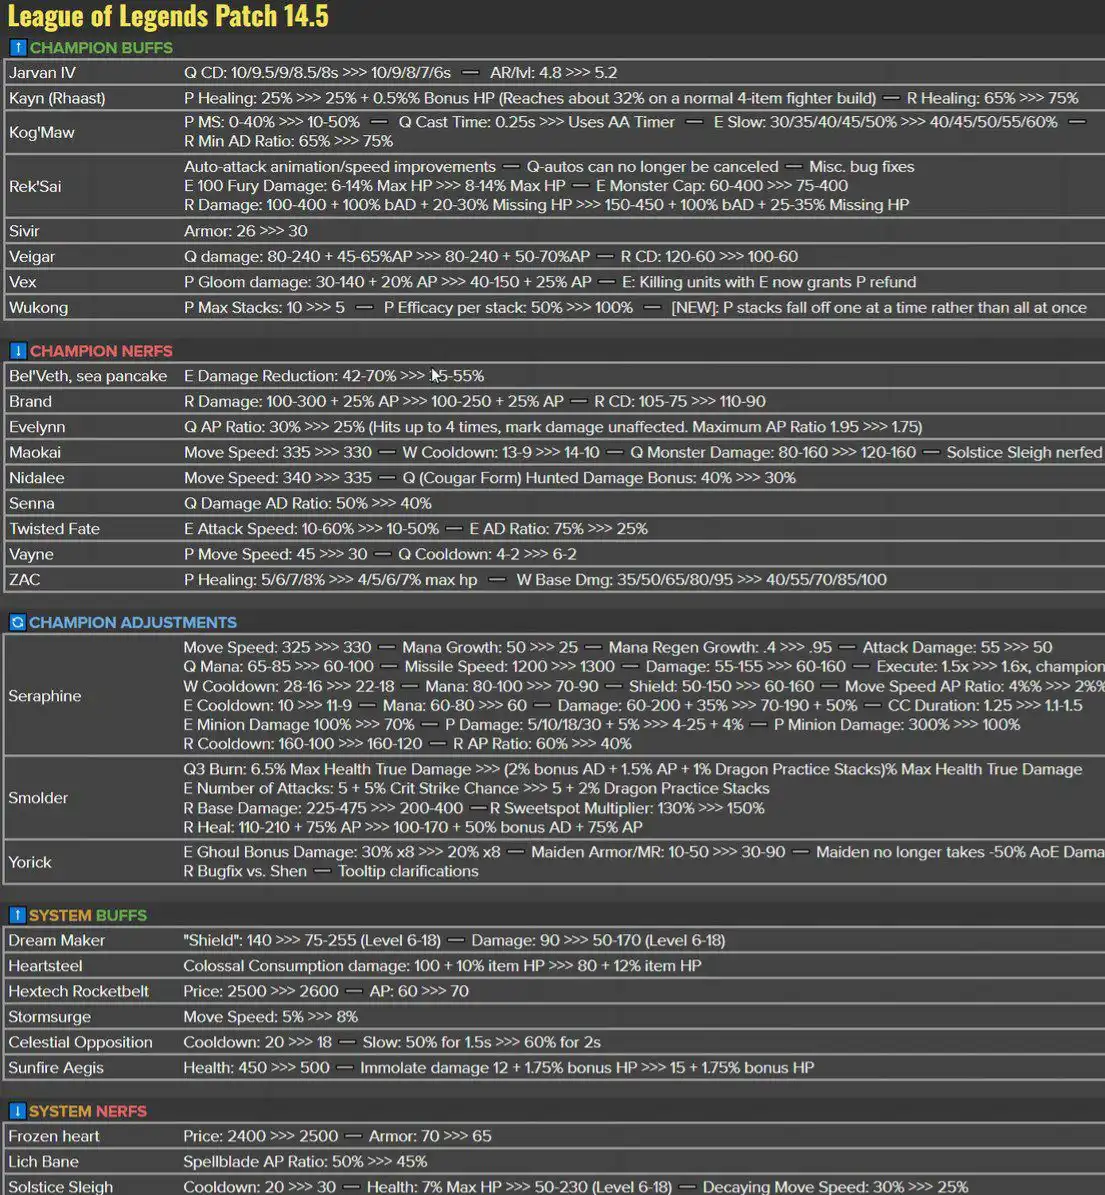Click the refresh icon beside Champion Adjustments

(x=18, y=622)
